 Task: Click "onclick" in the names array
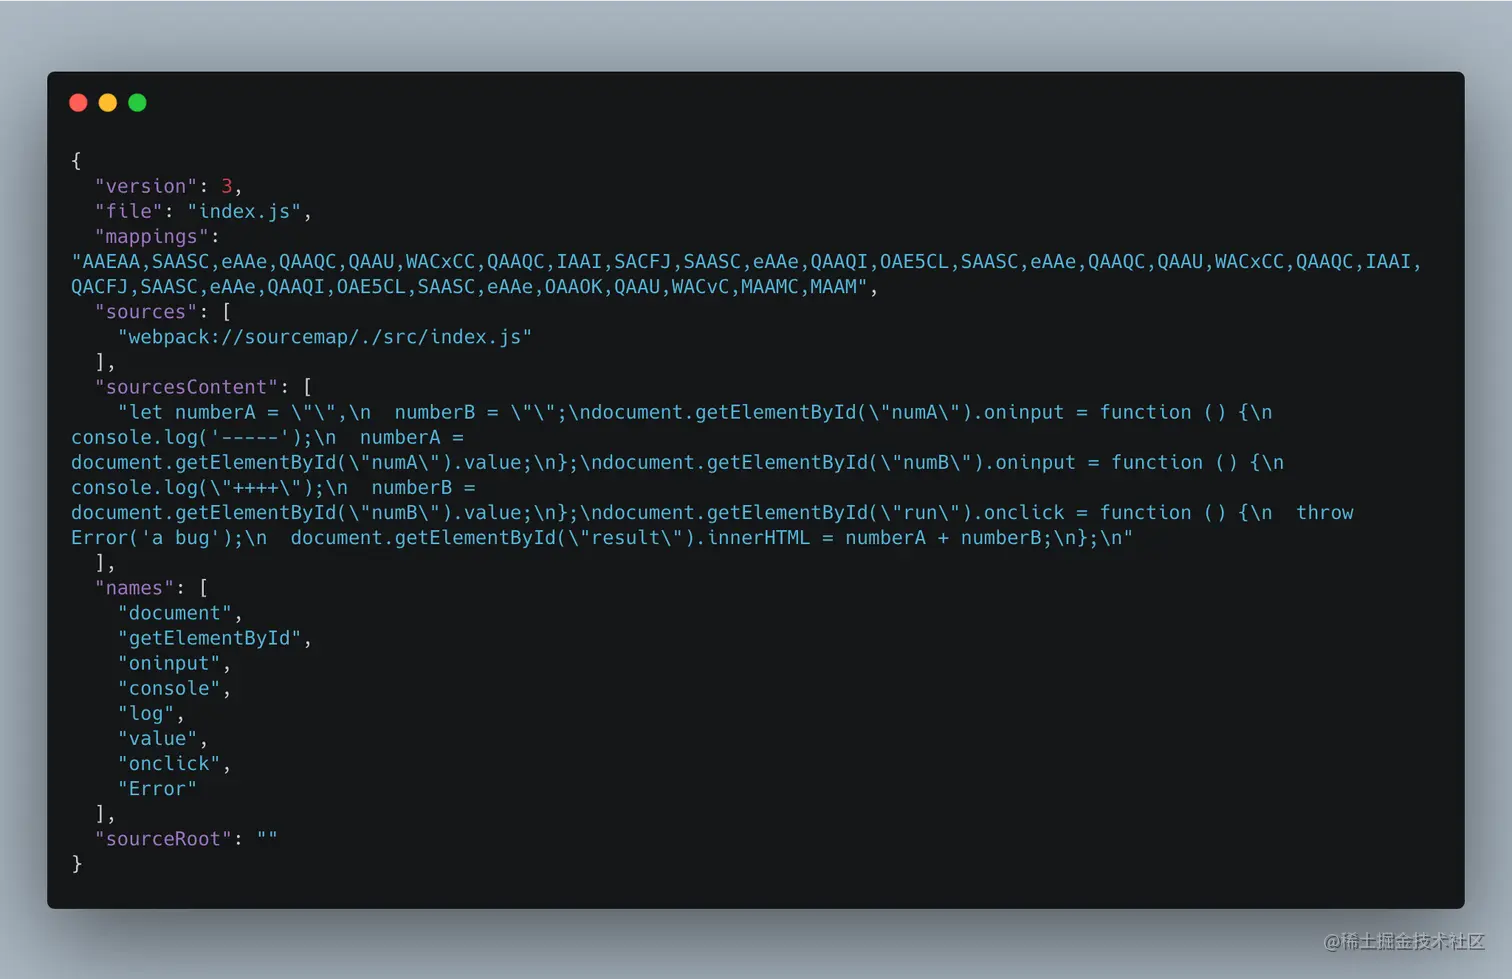click(169, 764)
